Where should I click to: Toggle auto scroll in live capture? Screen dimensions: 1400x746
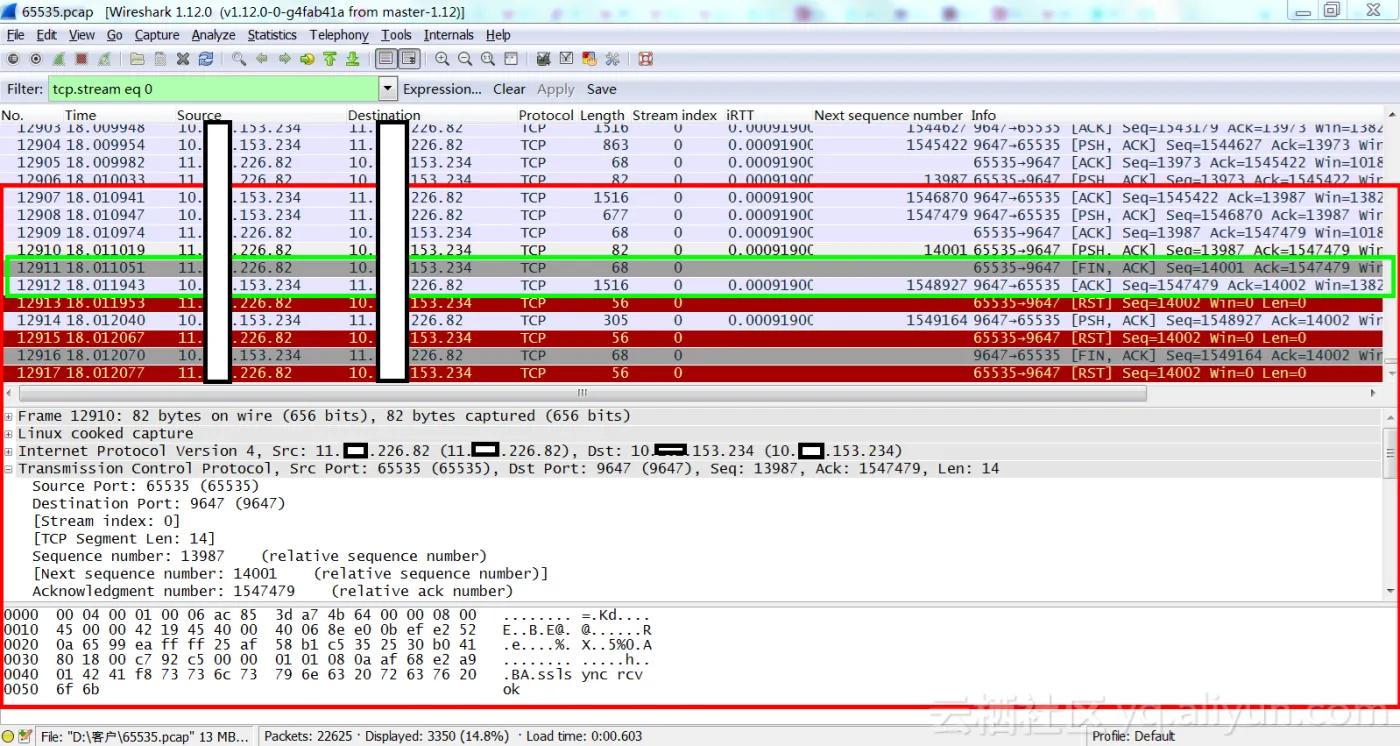pos(409,59)
